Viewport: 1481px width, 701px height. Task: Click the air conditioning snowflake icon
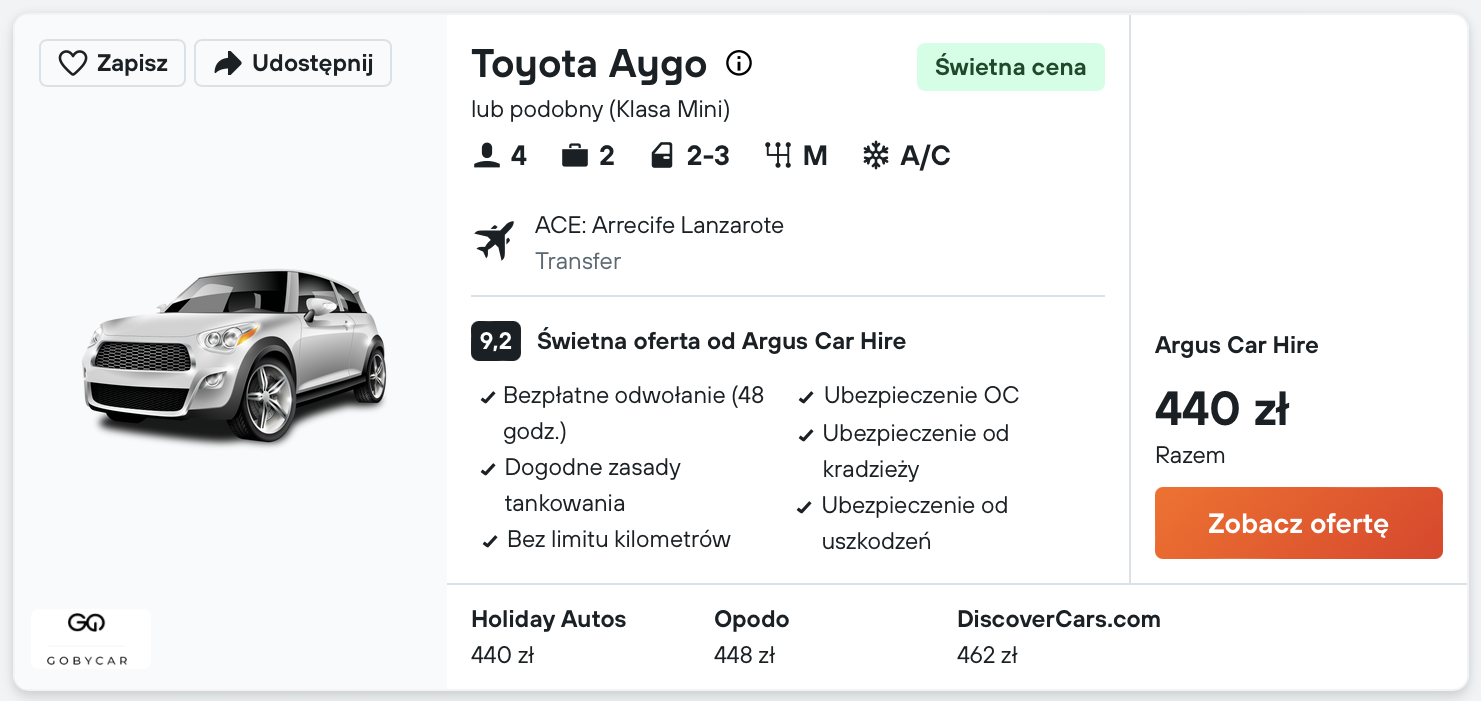[x=876, y=156]
